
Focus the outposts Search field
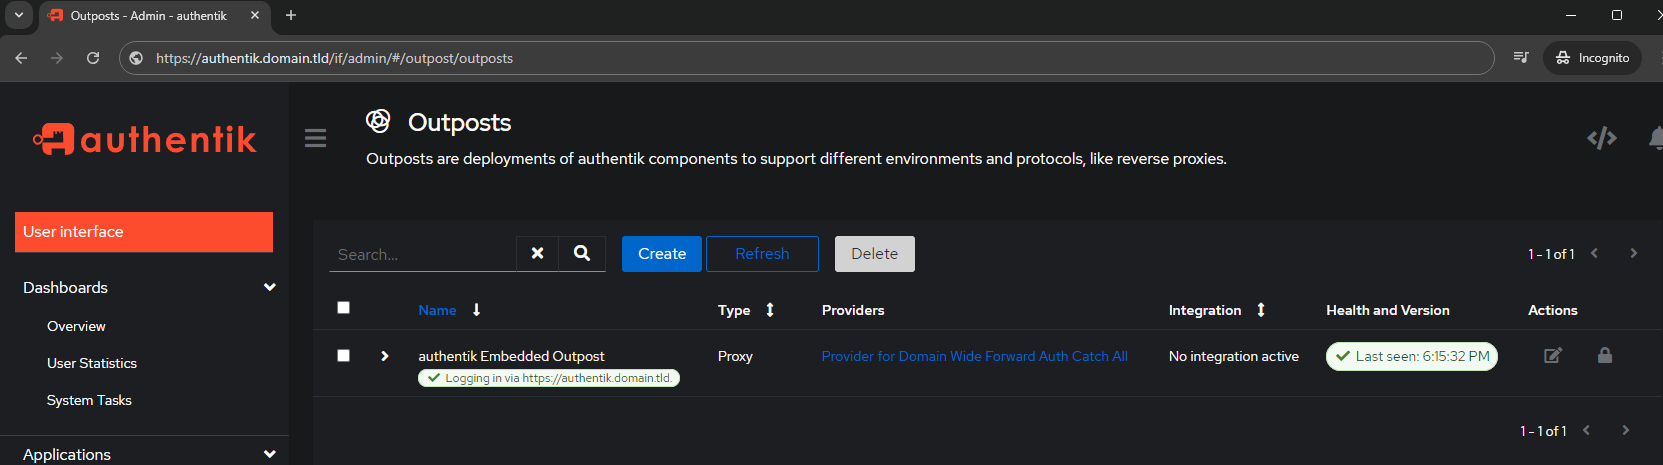coord(423,254)
